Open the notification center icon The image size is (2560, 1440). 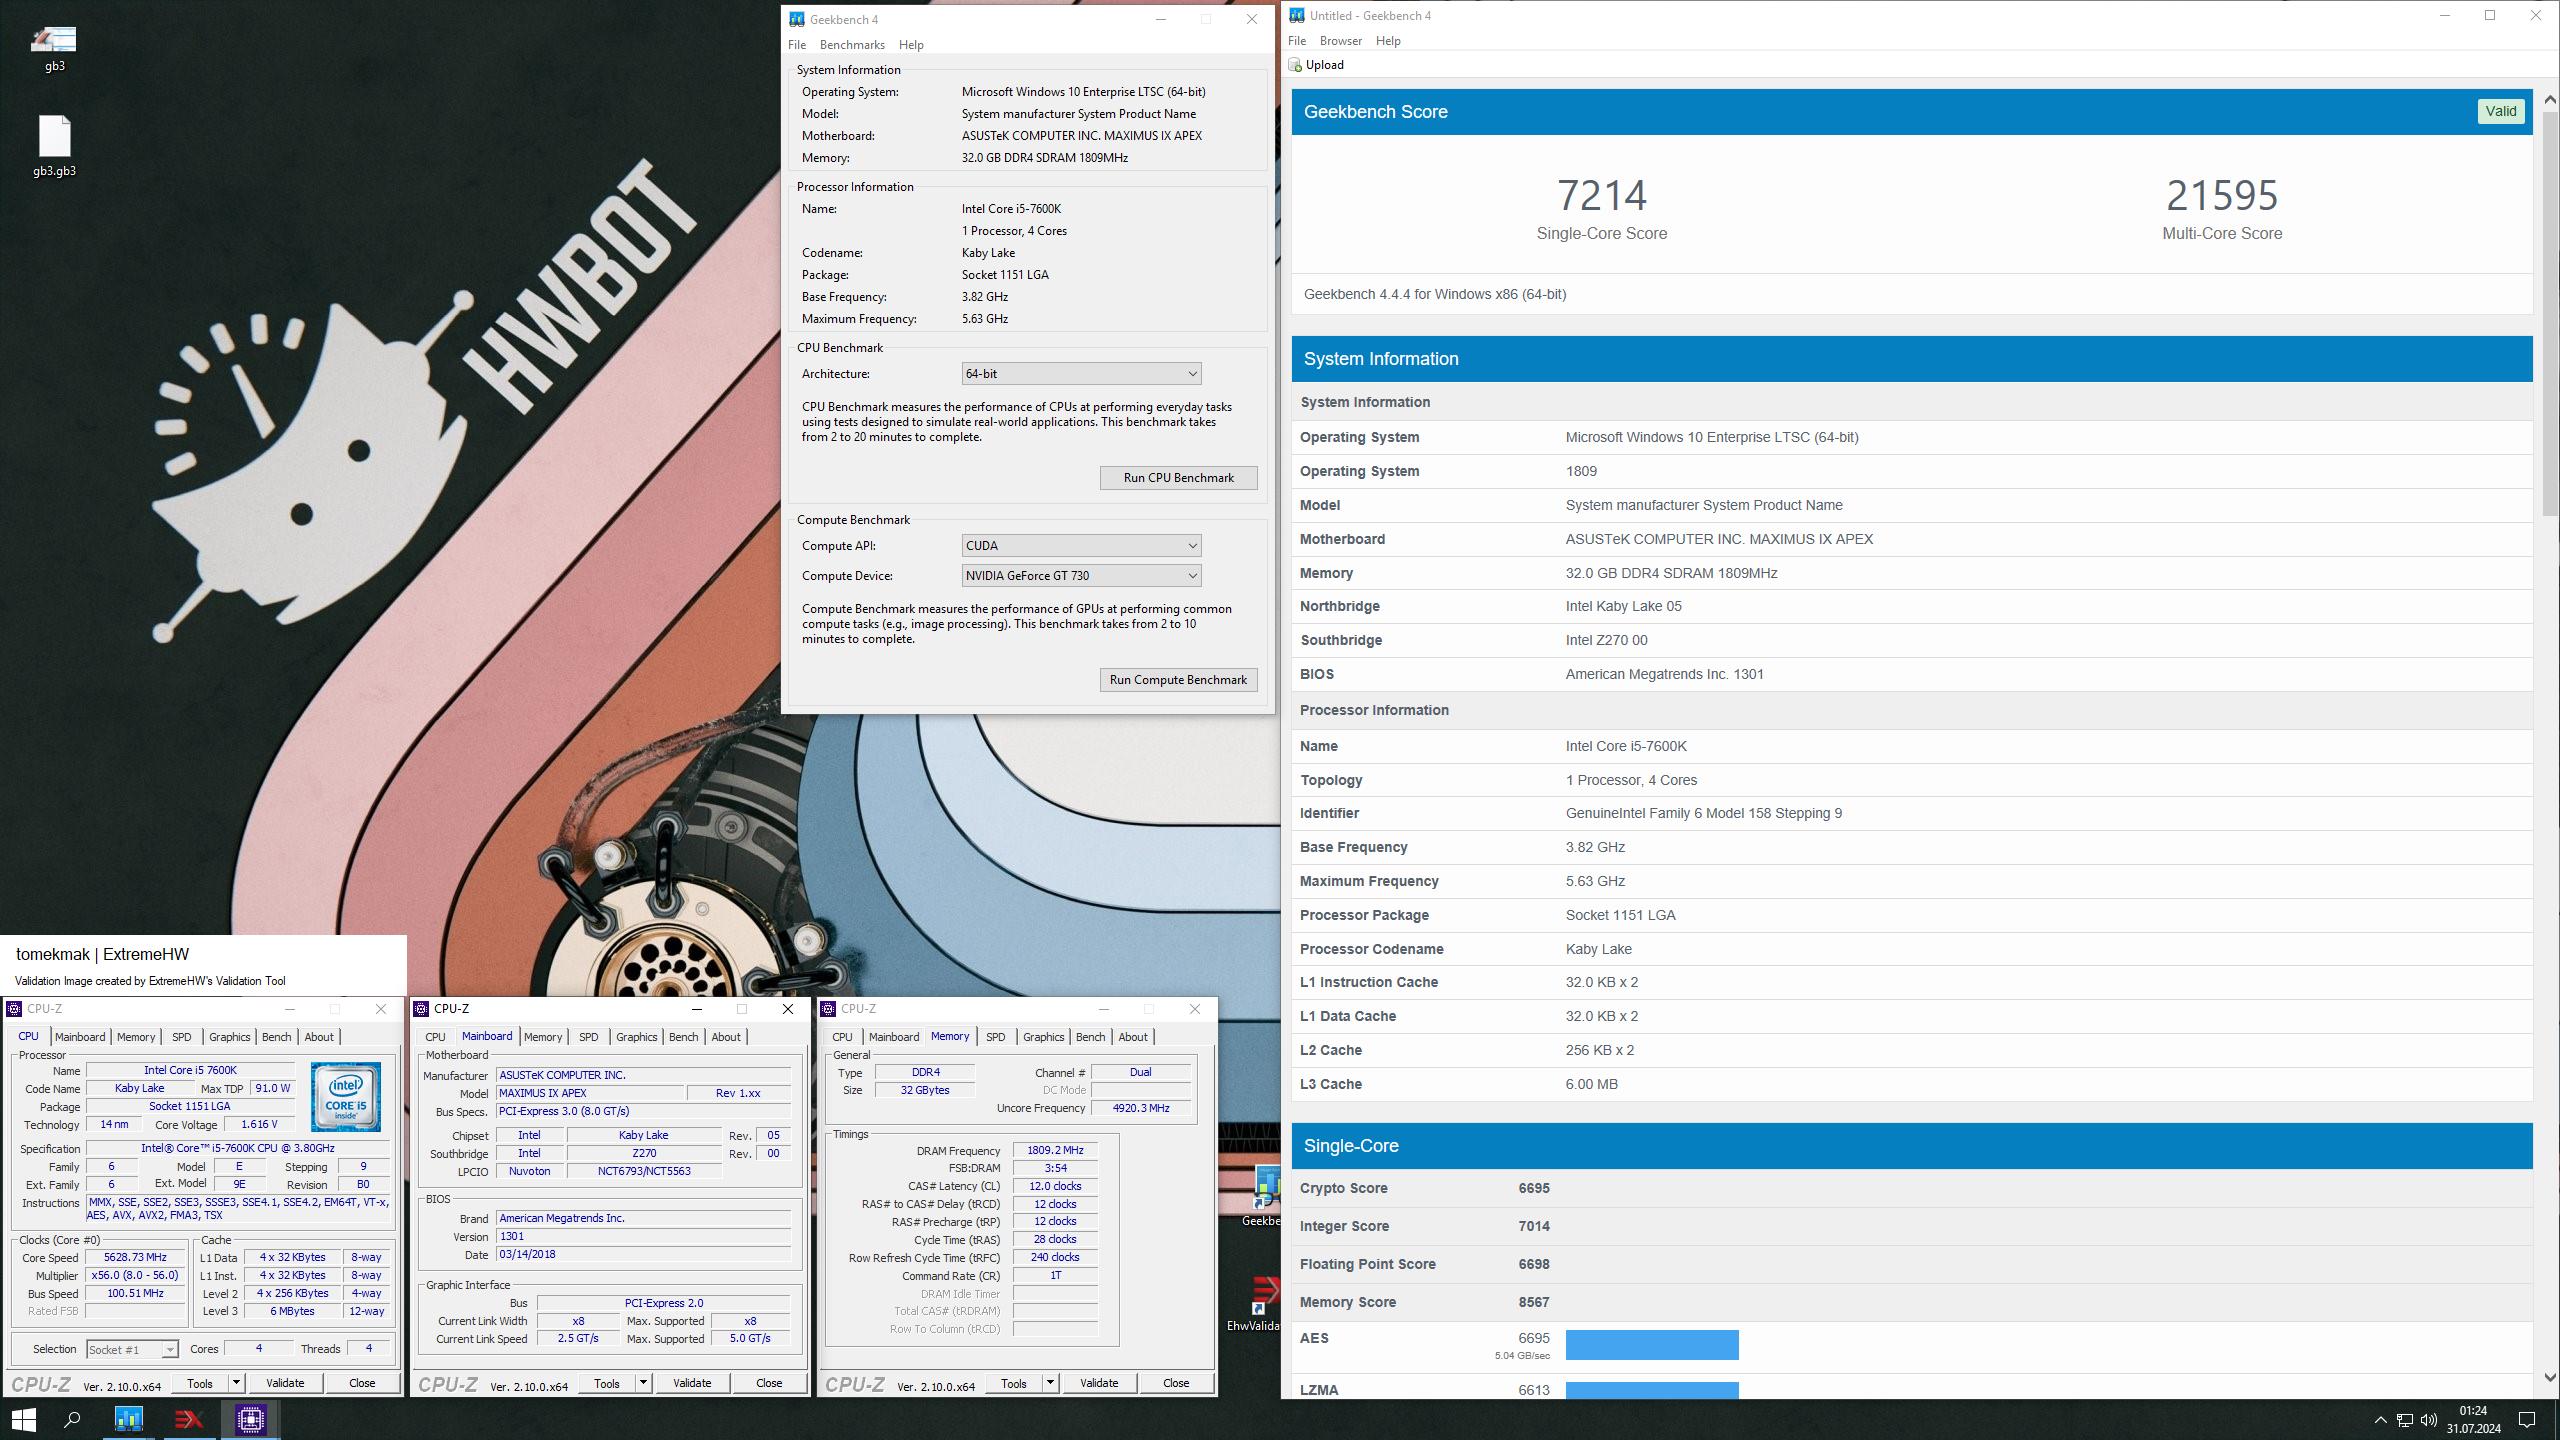pos(2526,1420)
